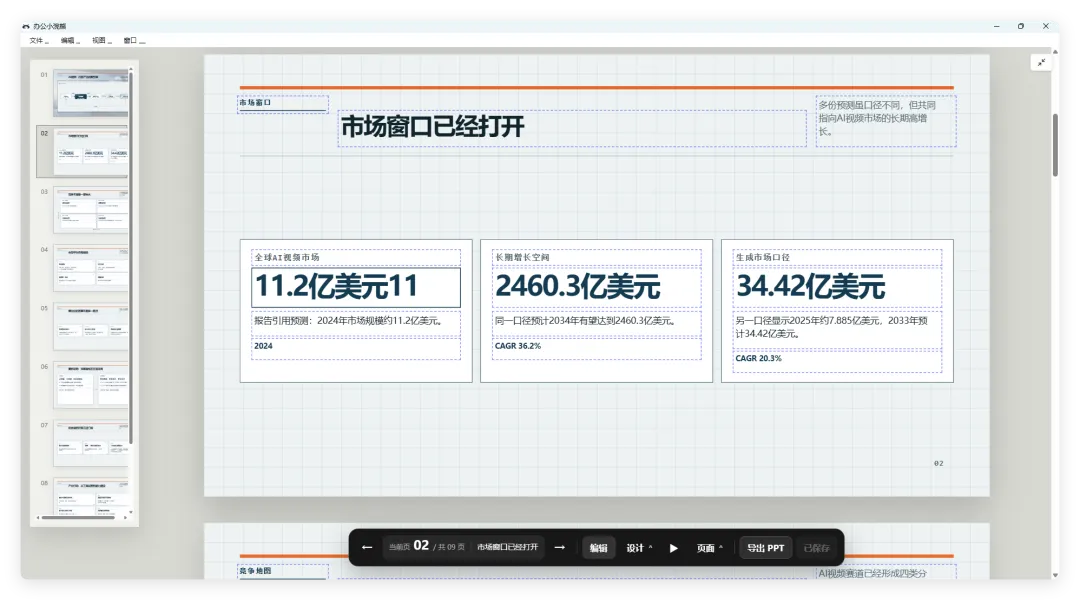Collapse fullscreen view using the top-right arrows icon

[1041, 63]
